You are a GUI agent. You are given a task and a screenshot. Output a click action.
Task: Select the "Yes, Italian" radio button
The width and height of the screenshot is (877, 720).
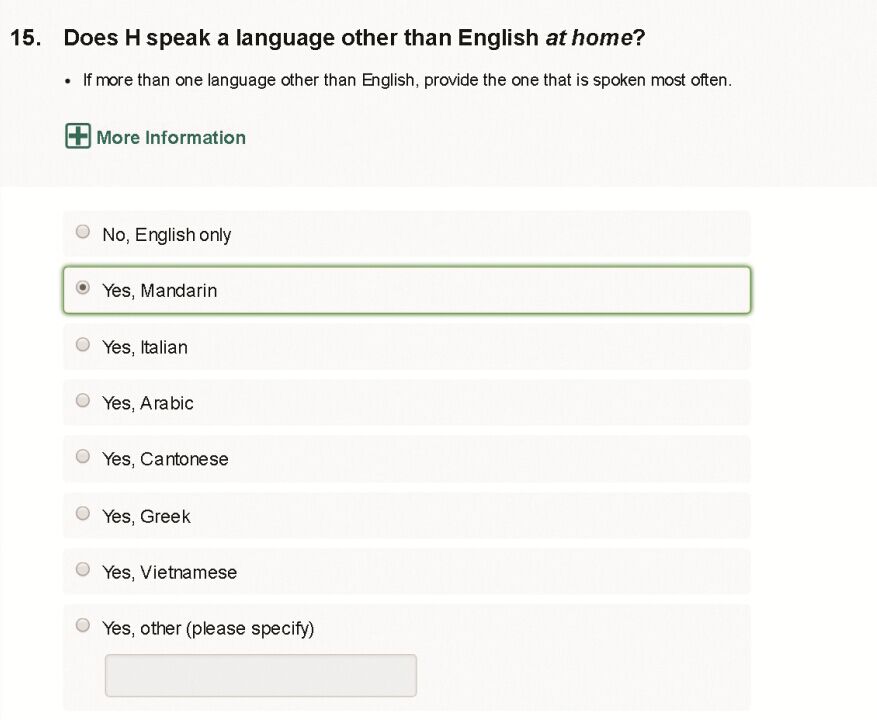[83, 345]
